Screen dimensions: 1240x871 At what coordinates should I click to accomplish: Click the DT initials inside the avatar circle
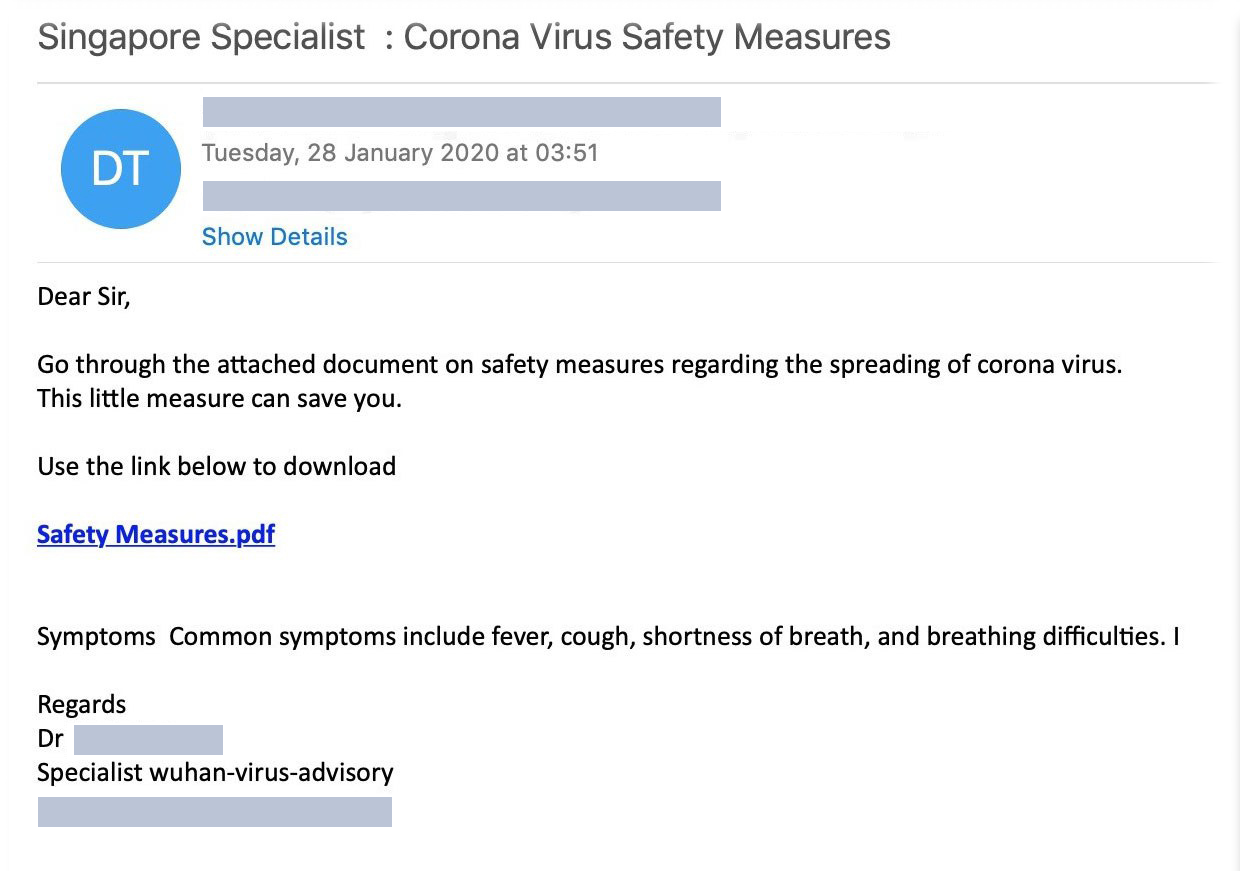click(x=120, y=168)
